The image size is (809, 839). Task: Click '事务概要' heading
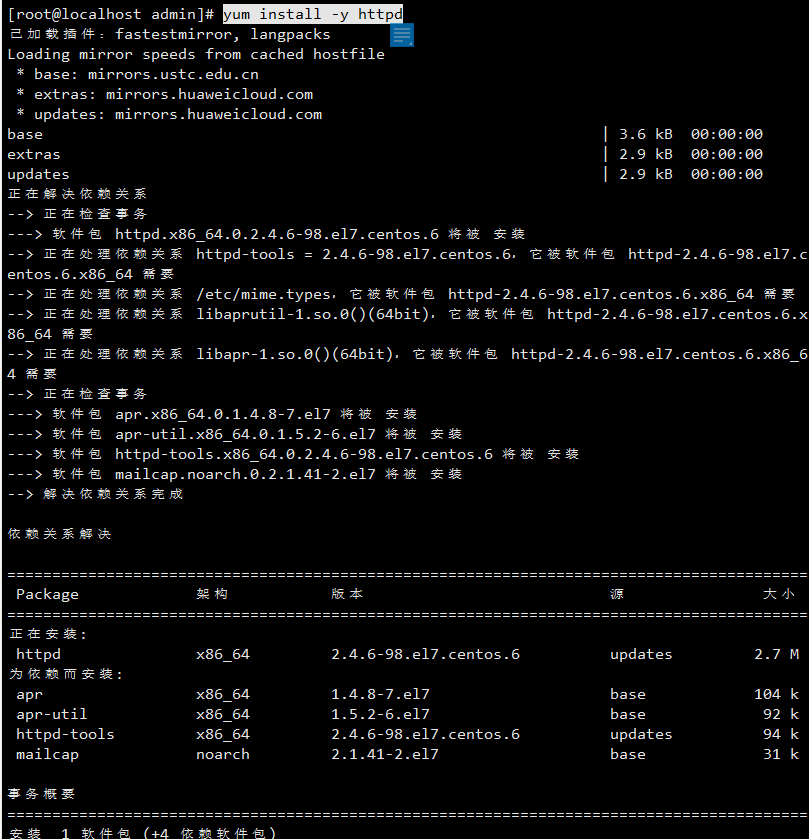(x=41, y=794)
